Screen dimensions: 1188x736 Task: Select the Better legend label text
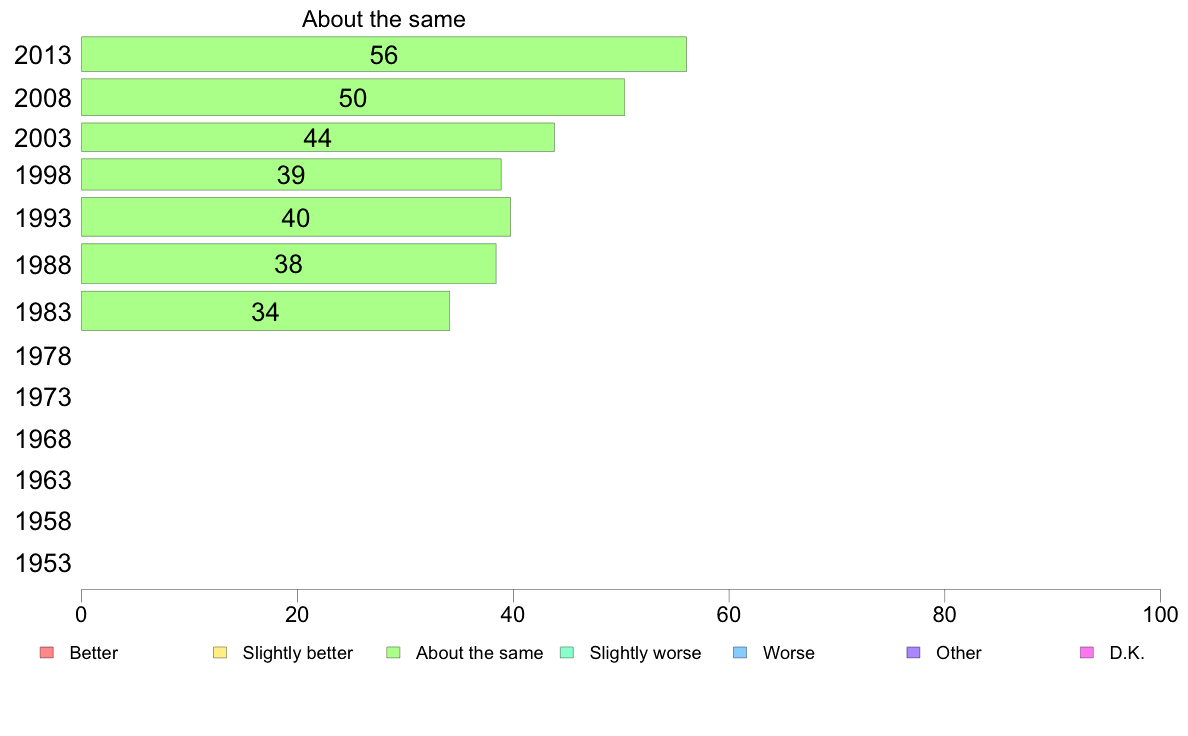tap(94, 653)
